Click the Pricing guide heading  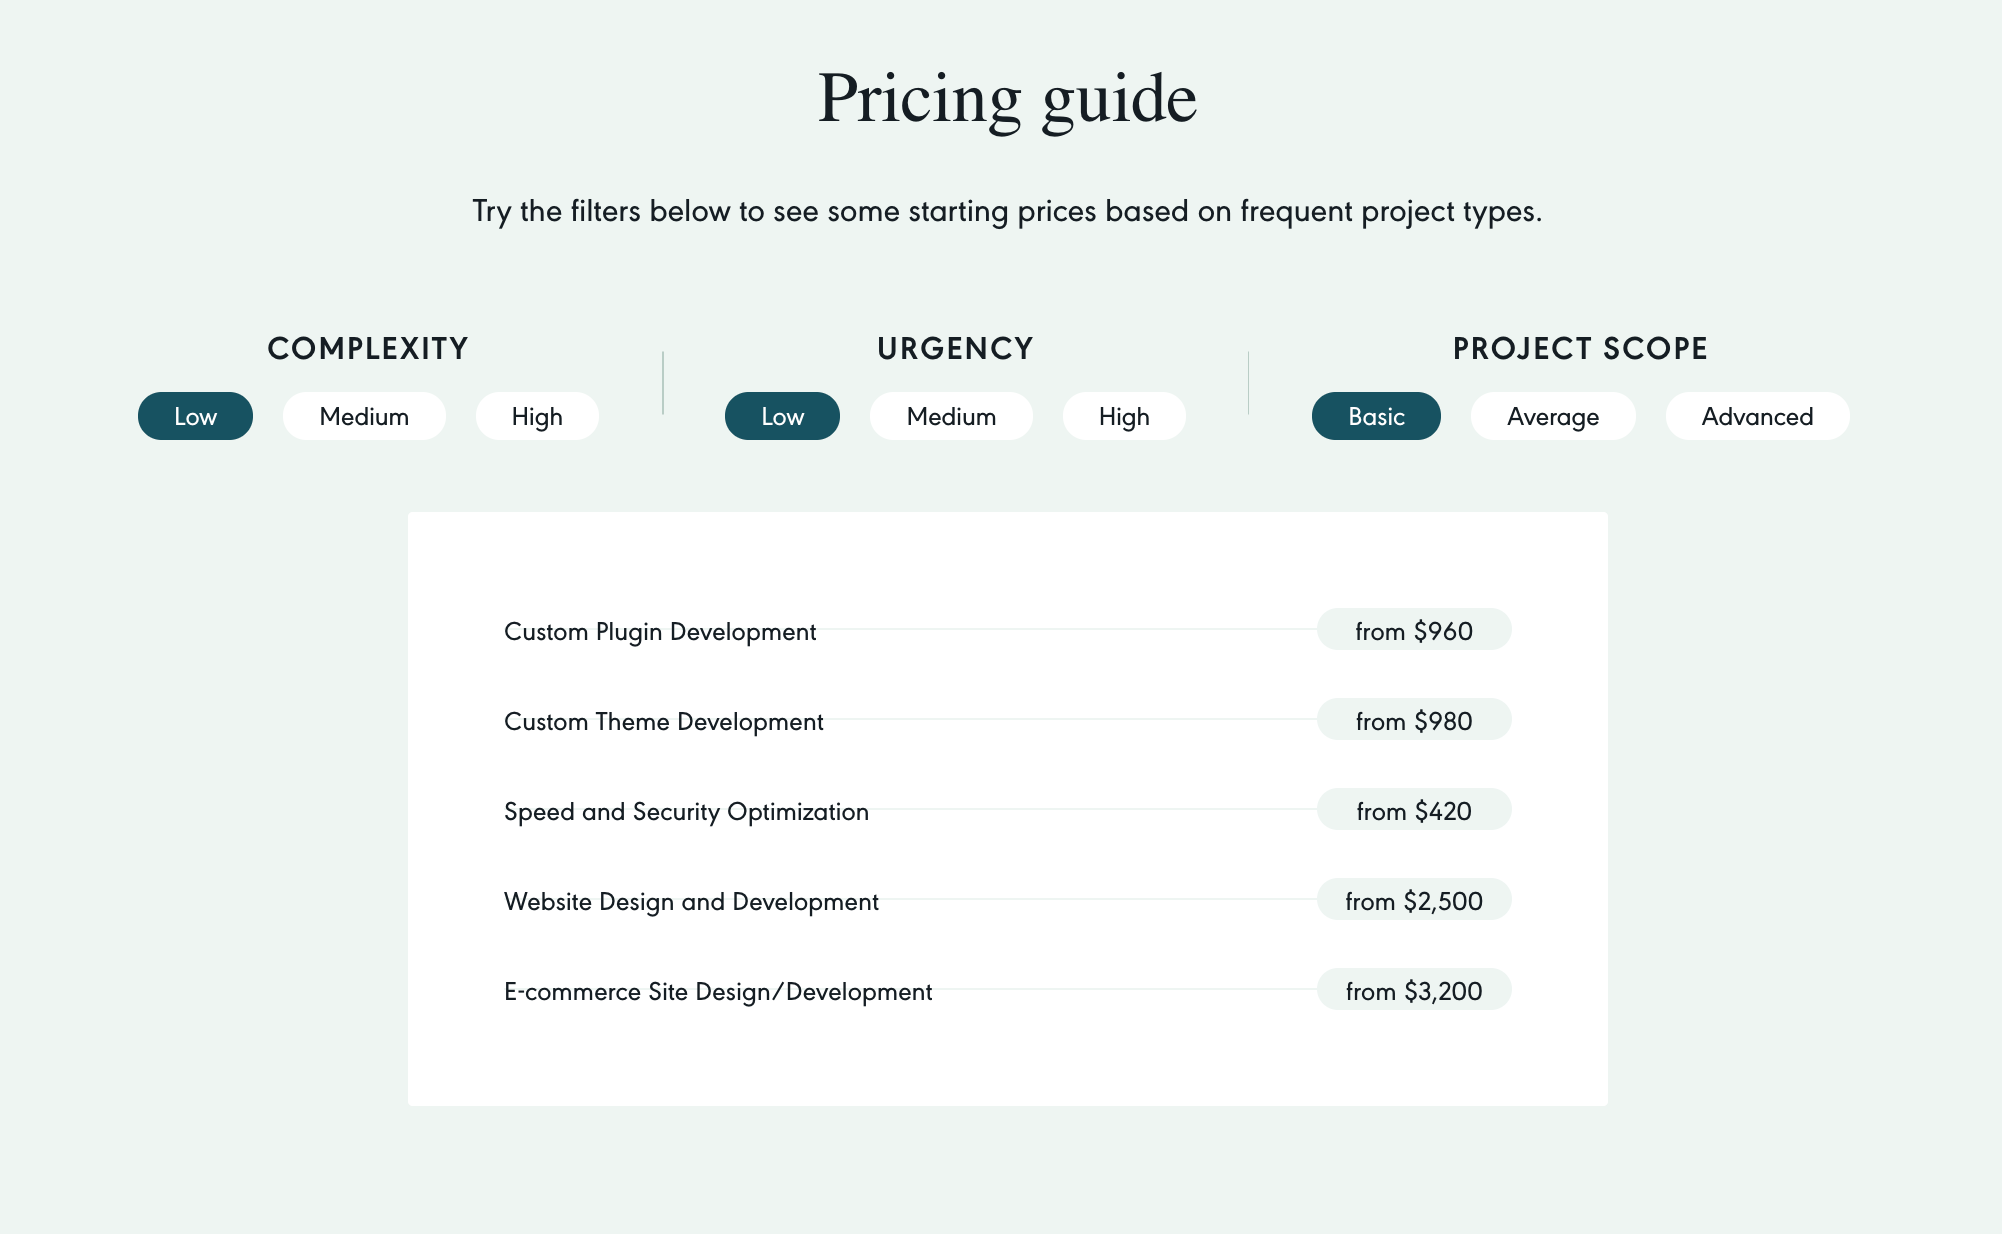pos(1007,100)
